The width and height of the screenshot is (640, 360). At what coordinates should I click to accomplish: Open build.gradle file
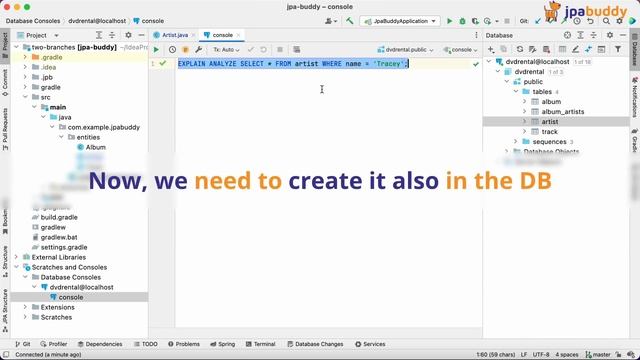pos(59,217)
